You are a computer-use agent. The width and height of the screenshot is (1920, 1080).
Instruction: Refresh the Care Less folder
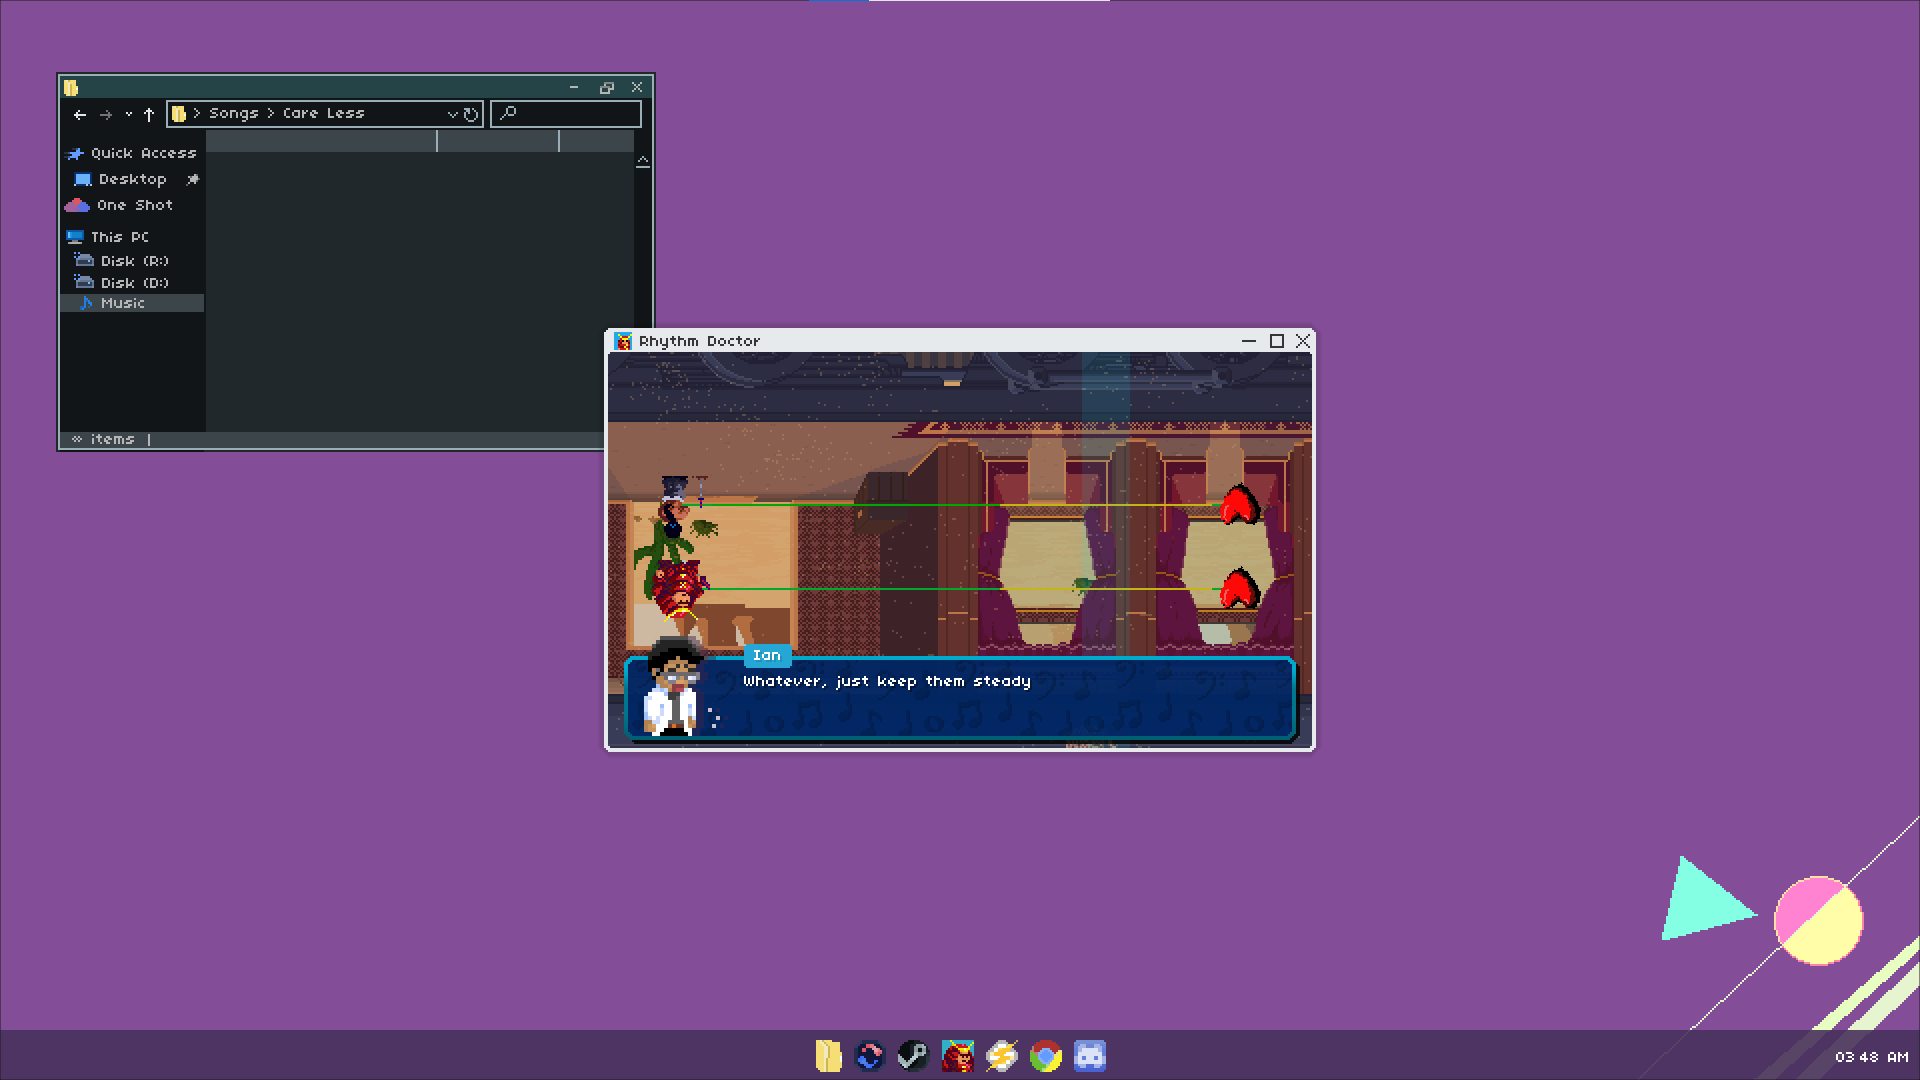[x=471, y=114]
